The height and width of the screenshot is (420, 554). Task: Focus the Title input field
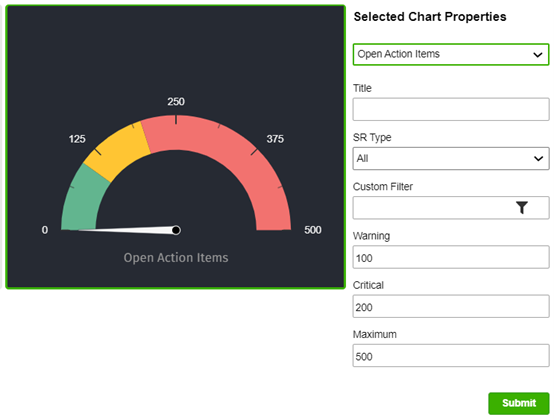[x=451, y=110]
